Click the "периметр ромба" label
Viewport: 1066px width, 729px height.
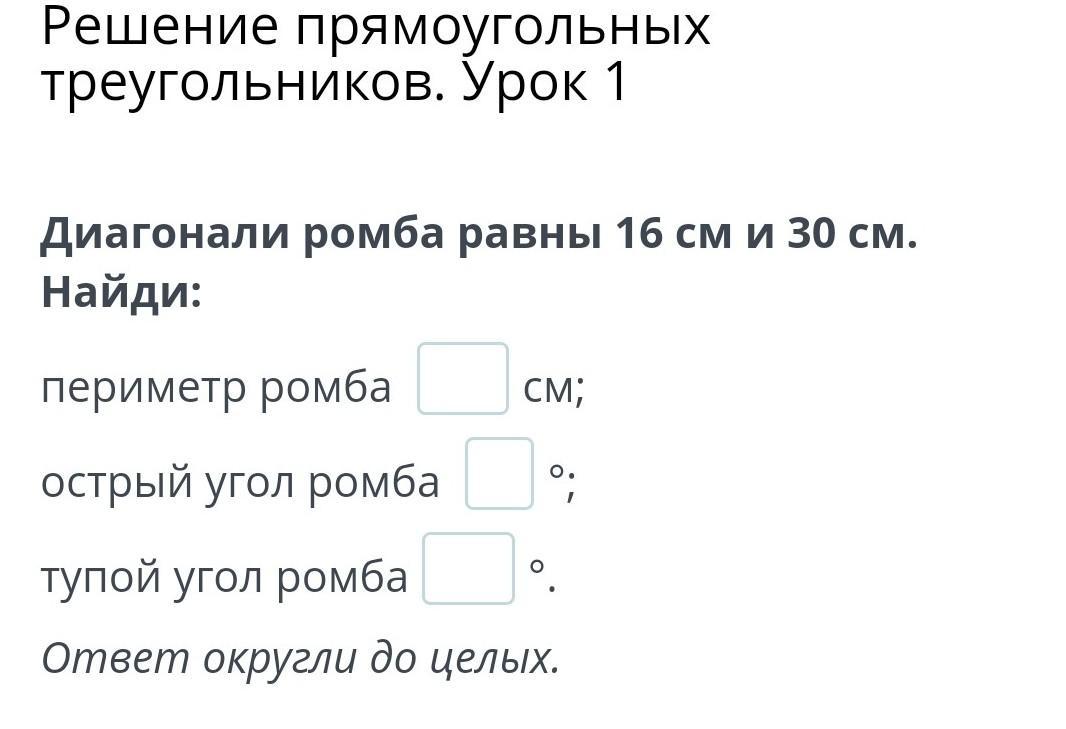[x=216, y=388]
